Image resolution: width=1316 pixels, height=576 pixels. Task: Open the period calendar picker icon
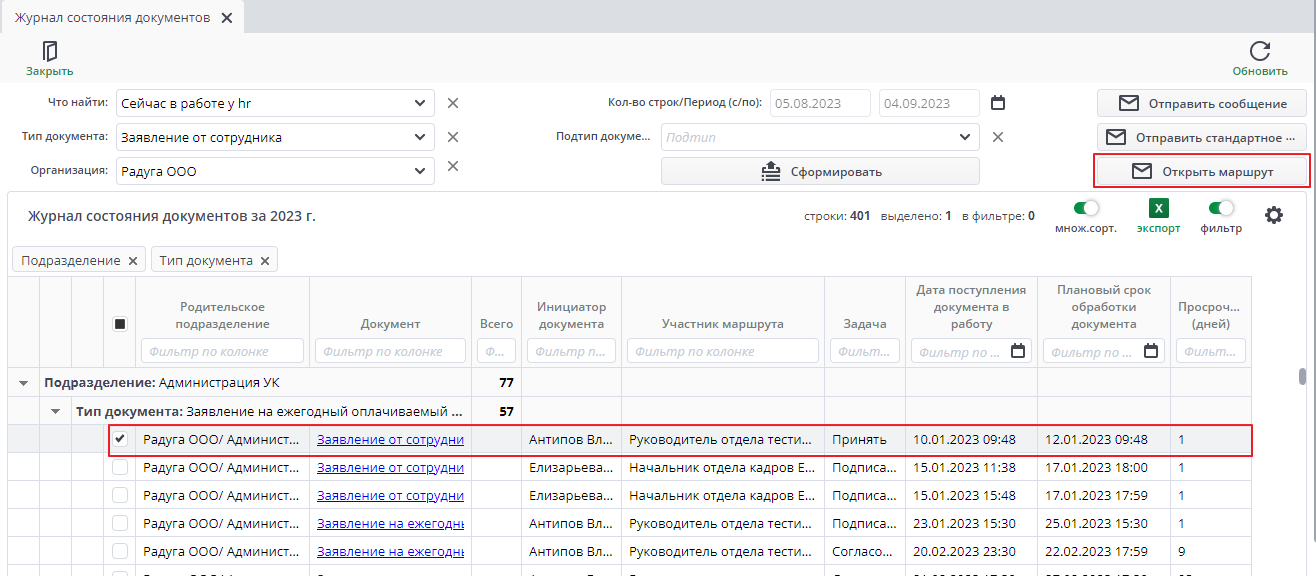pos(997,103)
